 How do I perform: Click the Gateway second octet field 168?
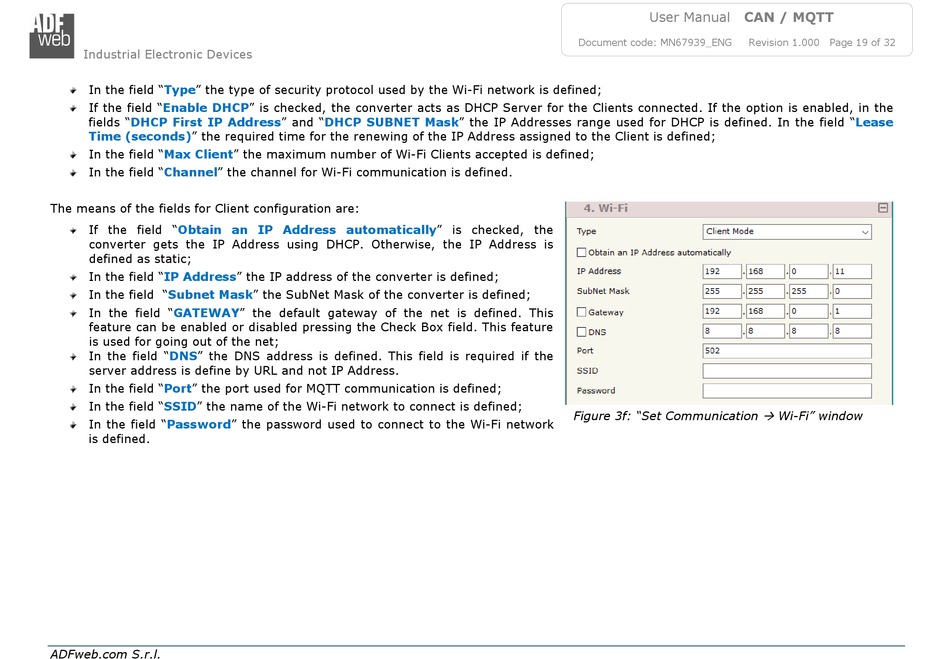765,311
